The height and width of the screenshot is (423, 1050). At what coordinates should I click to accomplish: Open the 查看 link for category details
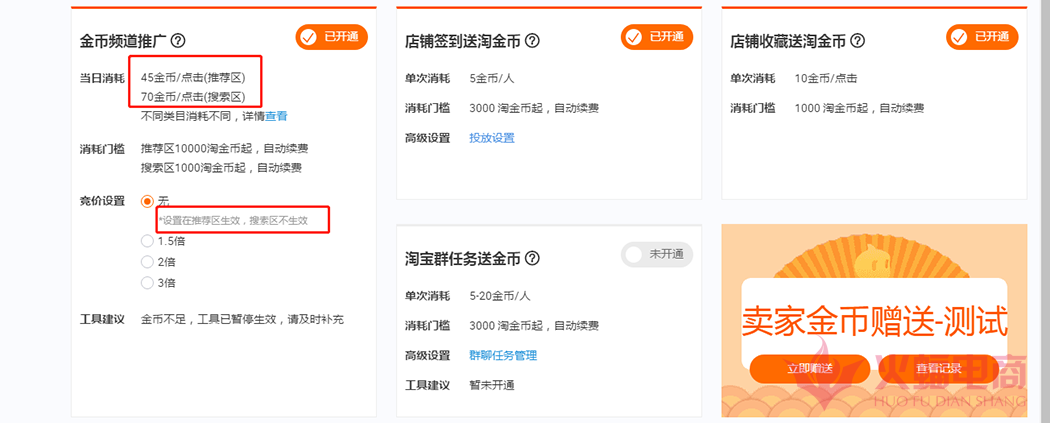276,116
